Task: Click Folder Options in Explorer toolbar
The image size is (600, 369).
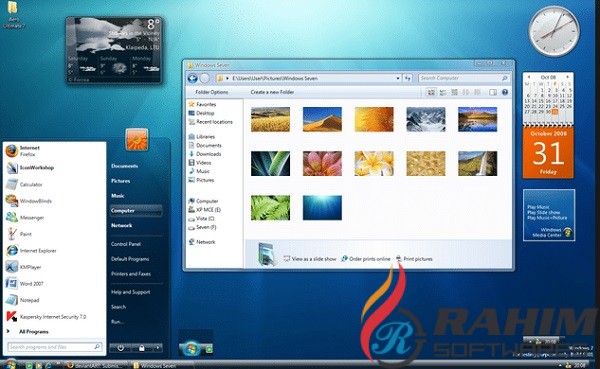Action: coord(212,92)
